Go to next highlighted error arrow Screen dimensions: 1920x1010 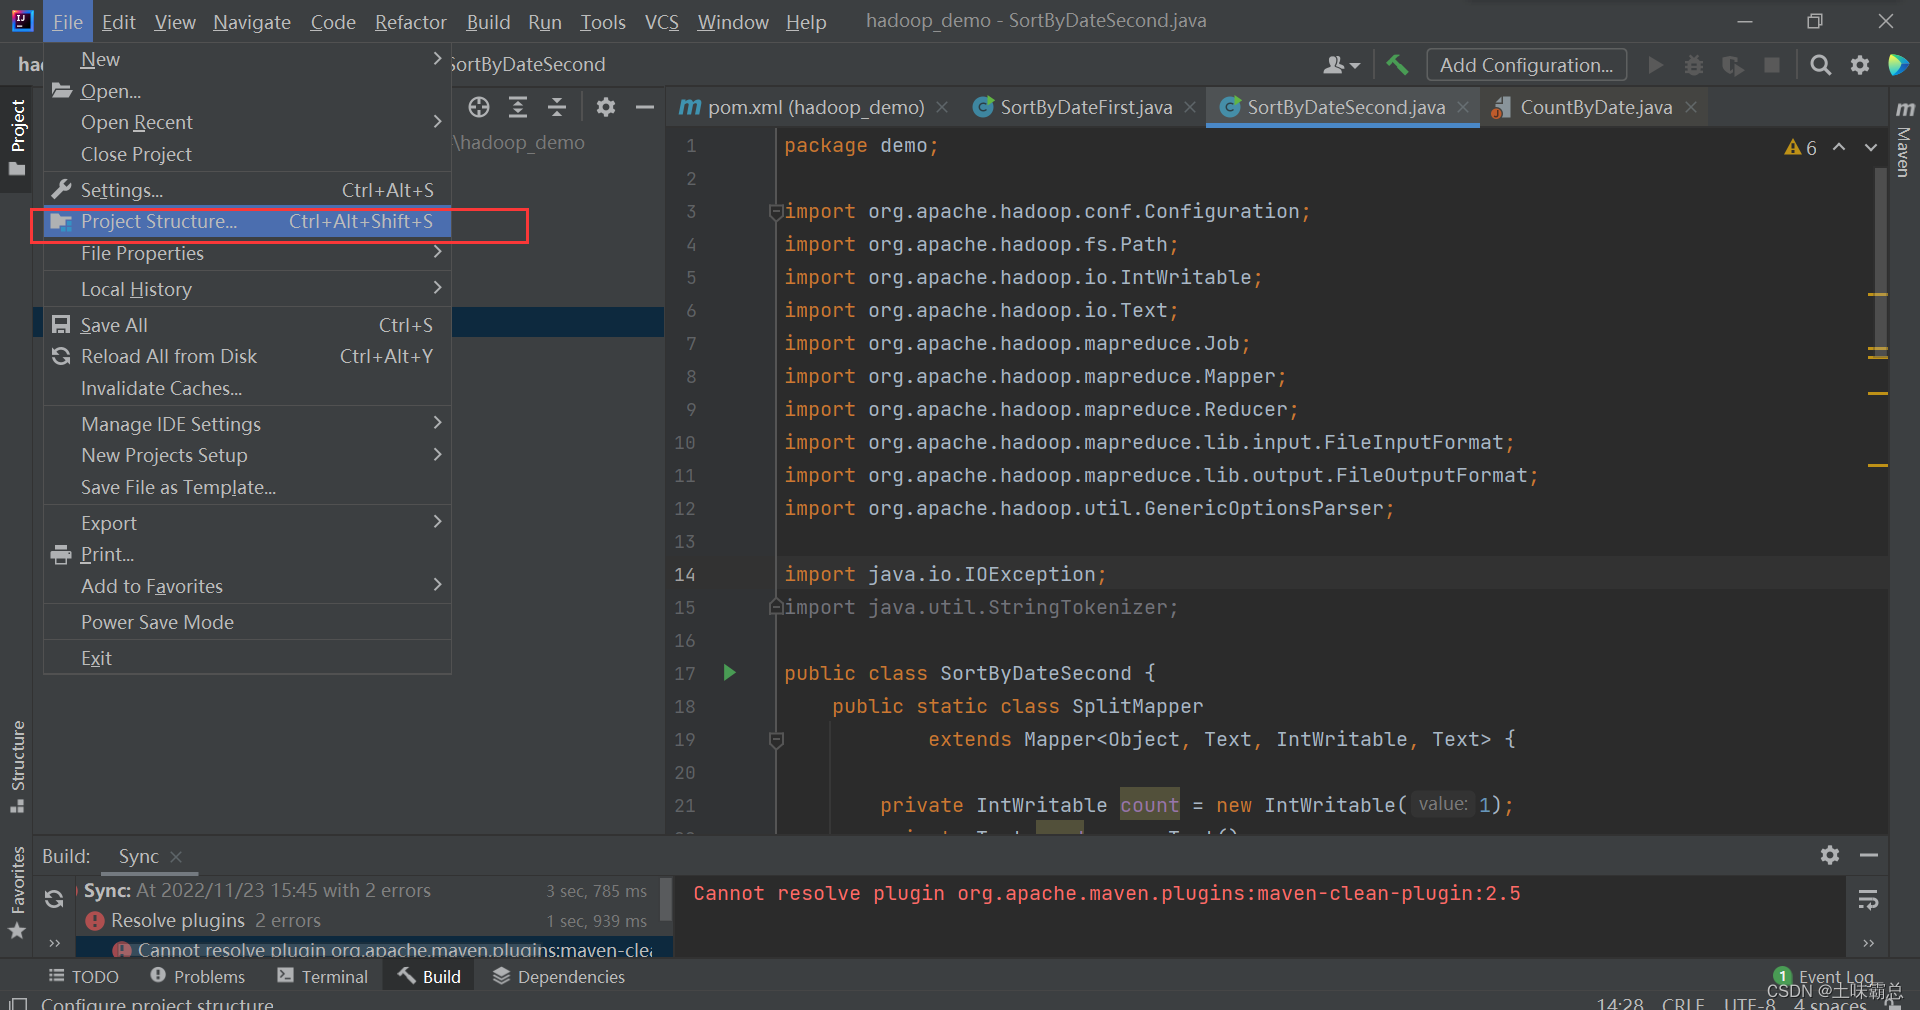1870,147
